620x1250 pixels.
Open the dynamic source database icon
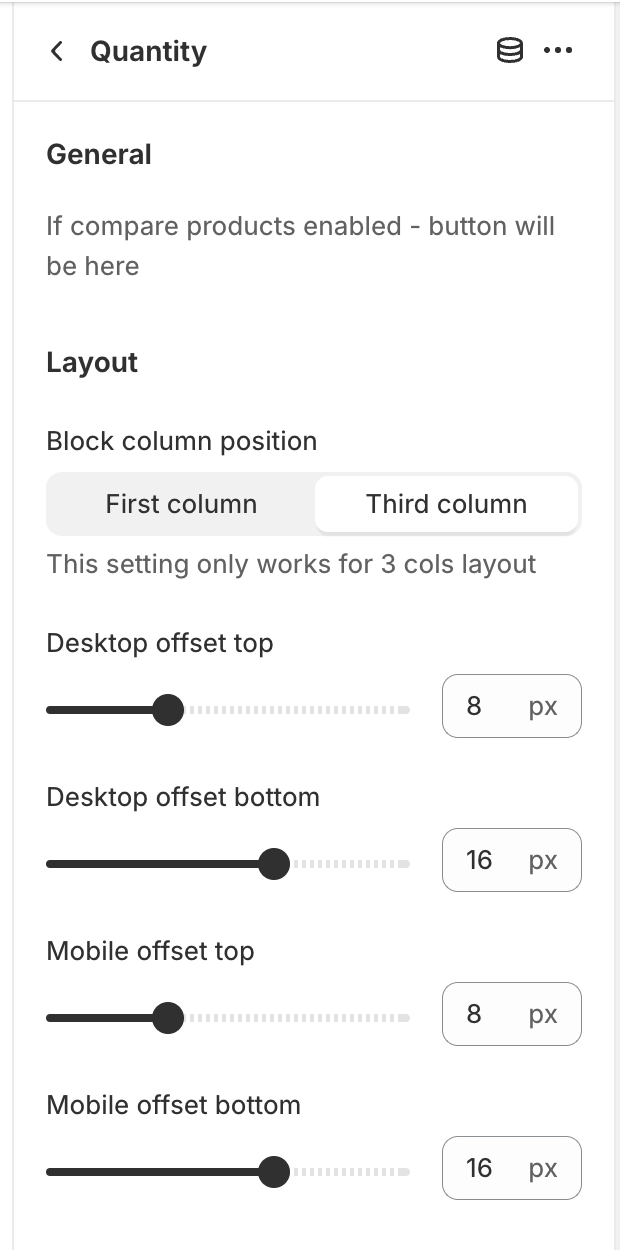(510, 51)
